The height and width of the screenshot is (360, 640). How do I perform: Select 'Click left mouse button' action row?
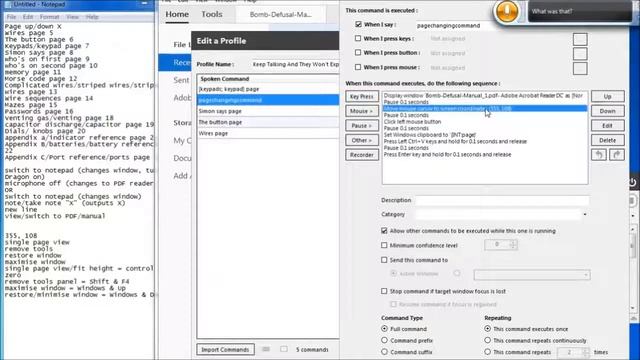point(485,122)
